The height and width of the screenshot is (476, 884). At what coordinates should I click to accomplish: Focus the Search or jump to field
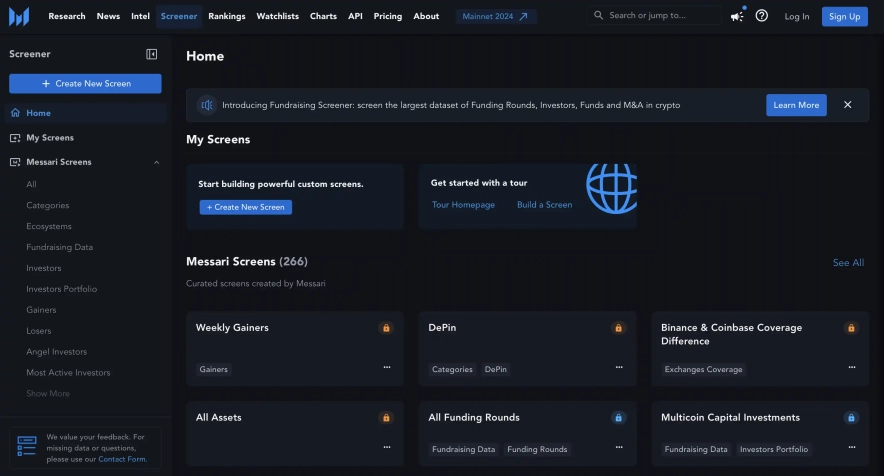coord(660,16)
